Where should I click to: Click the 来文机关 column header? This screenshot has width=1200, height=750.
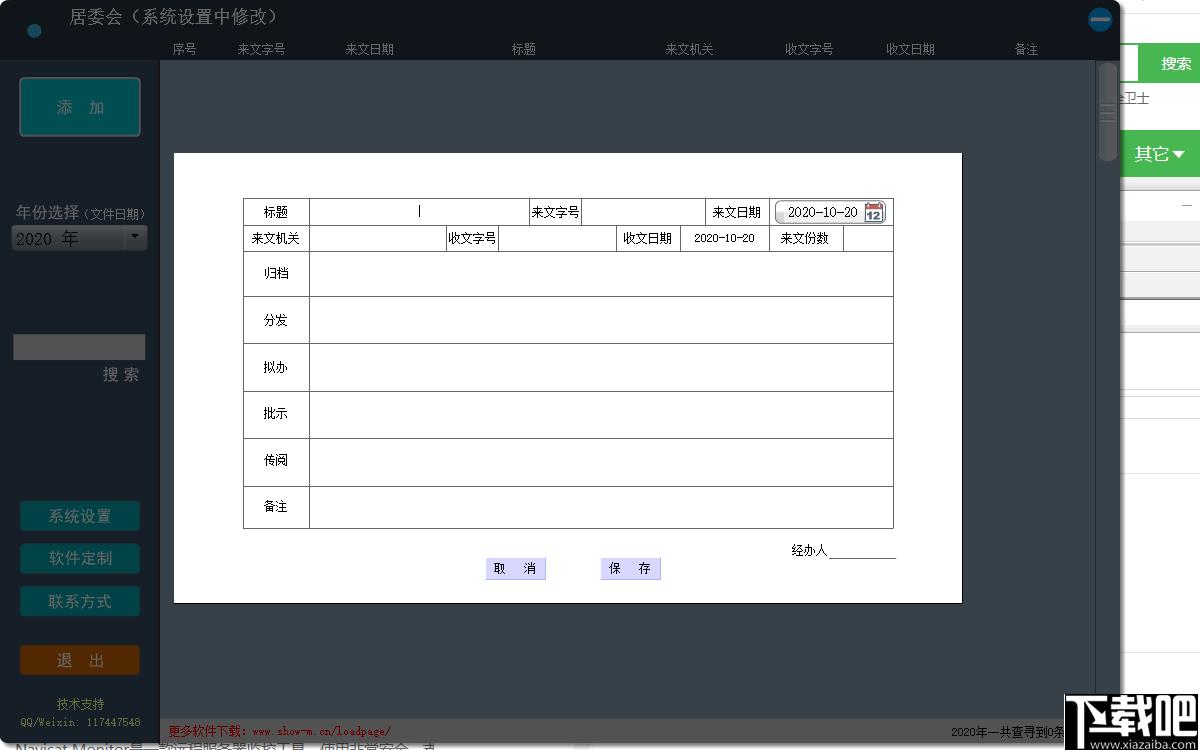coord(690,49)
